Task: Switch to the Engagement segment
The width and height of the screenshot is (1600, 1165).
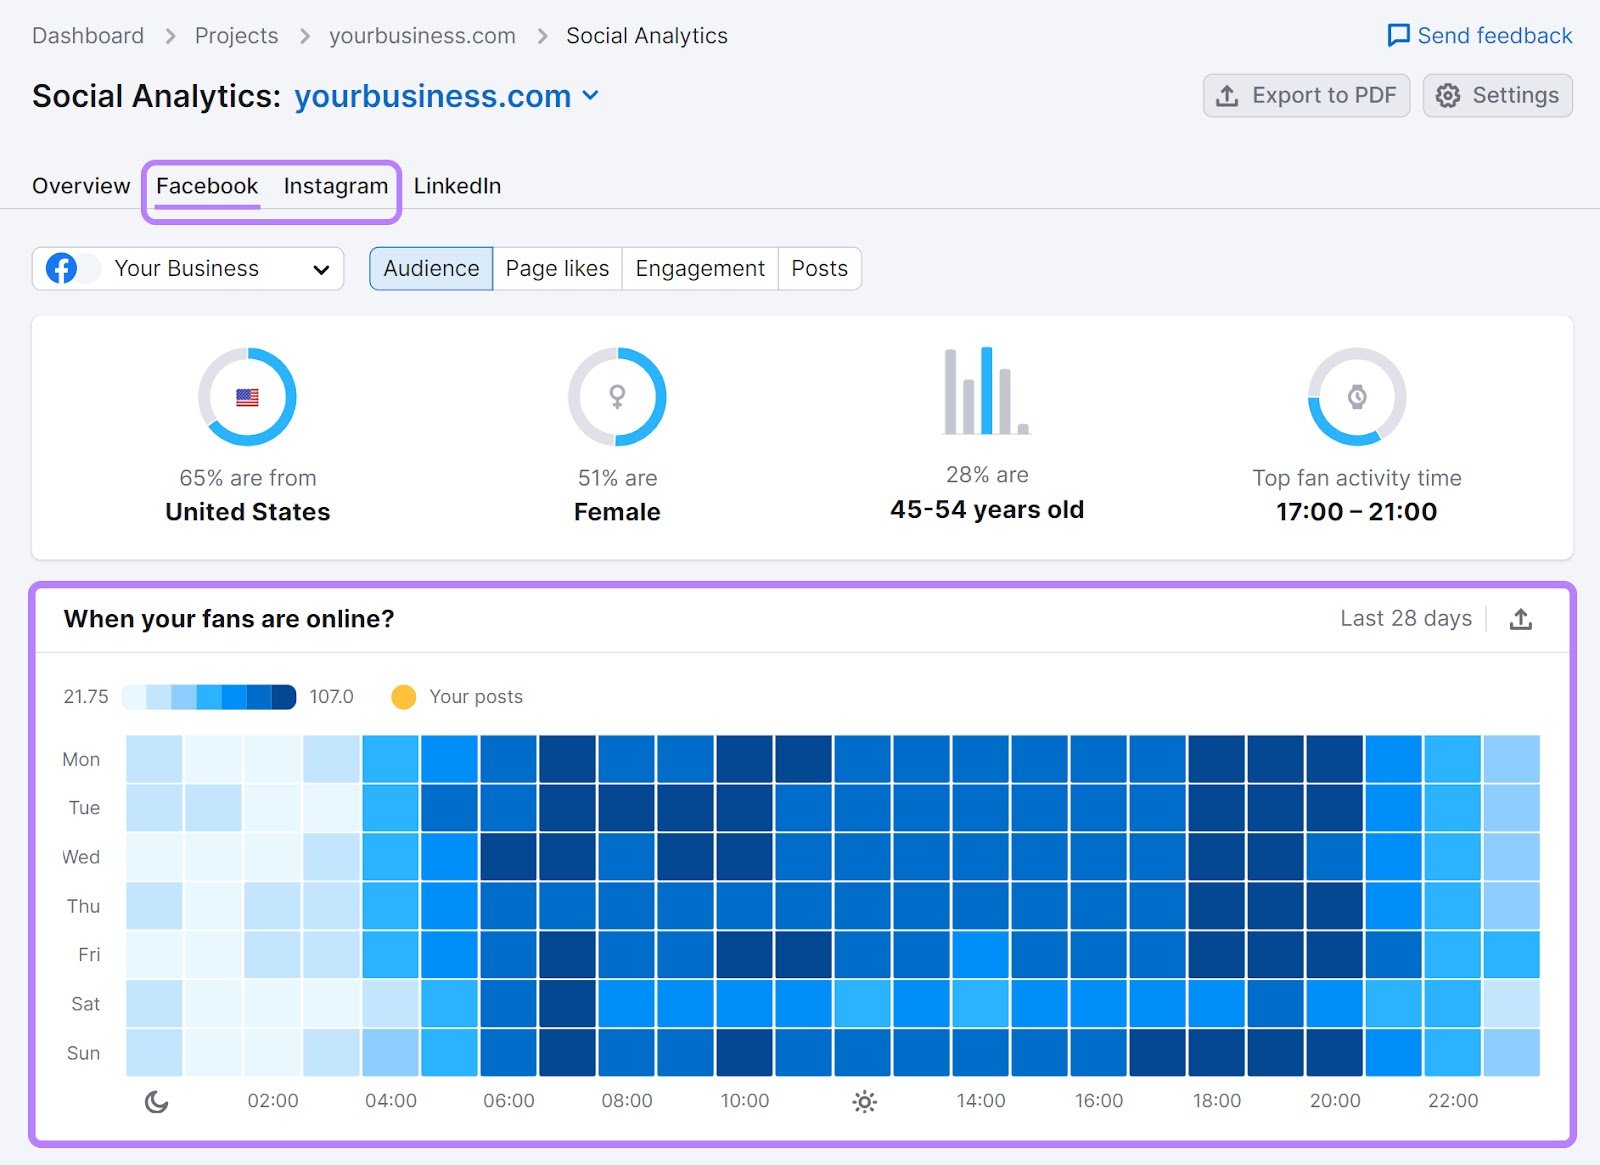Action: (699, 268)
